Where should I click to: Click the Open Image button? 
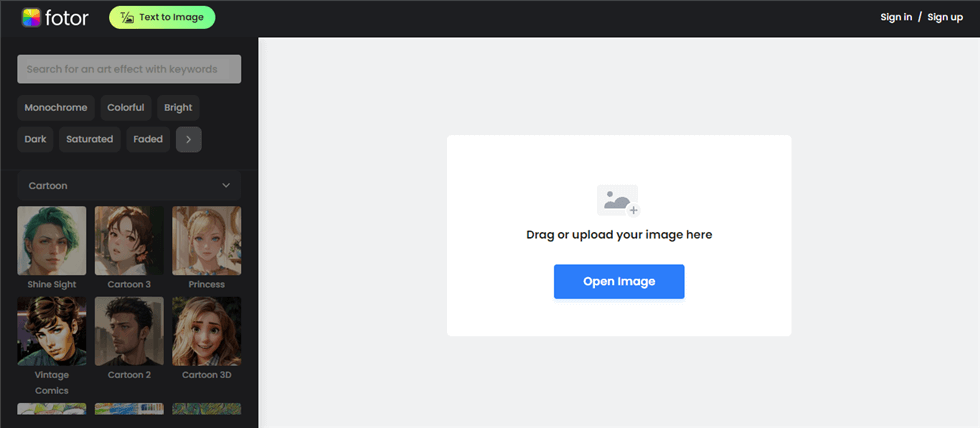tap(619, 282)
